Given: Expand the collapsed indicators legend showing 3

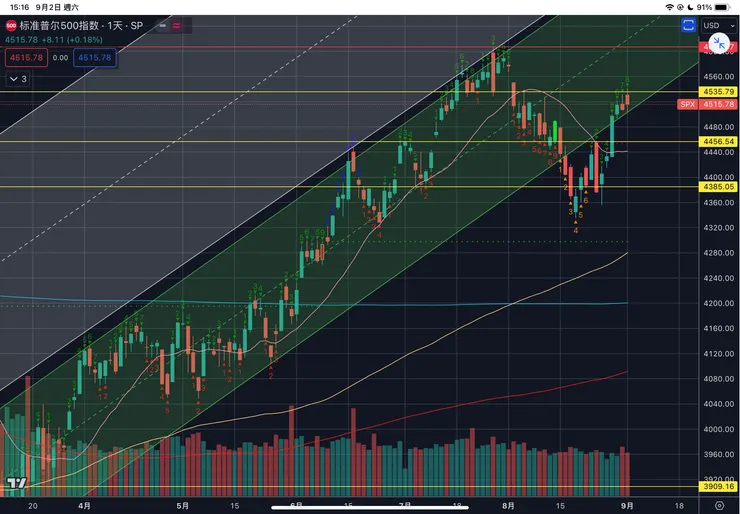Looking at the screenshot, I should 19,78.
